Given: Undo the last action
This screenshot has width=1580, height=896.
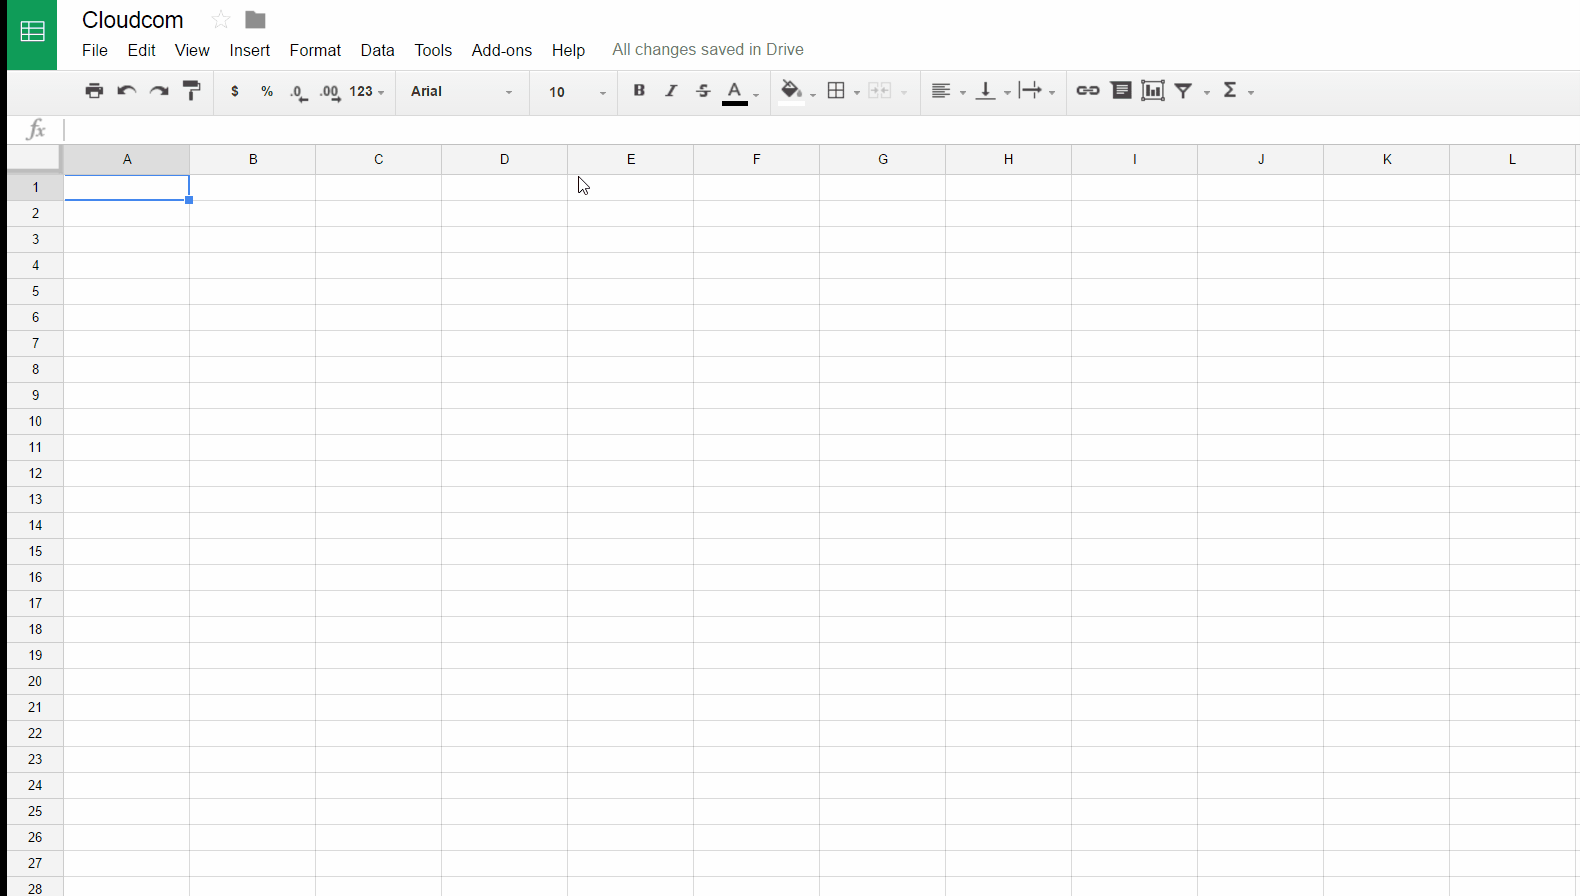Looking at the screenshot, I should (x=126, y=91).
